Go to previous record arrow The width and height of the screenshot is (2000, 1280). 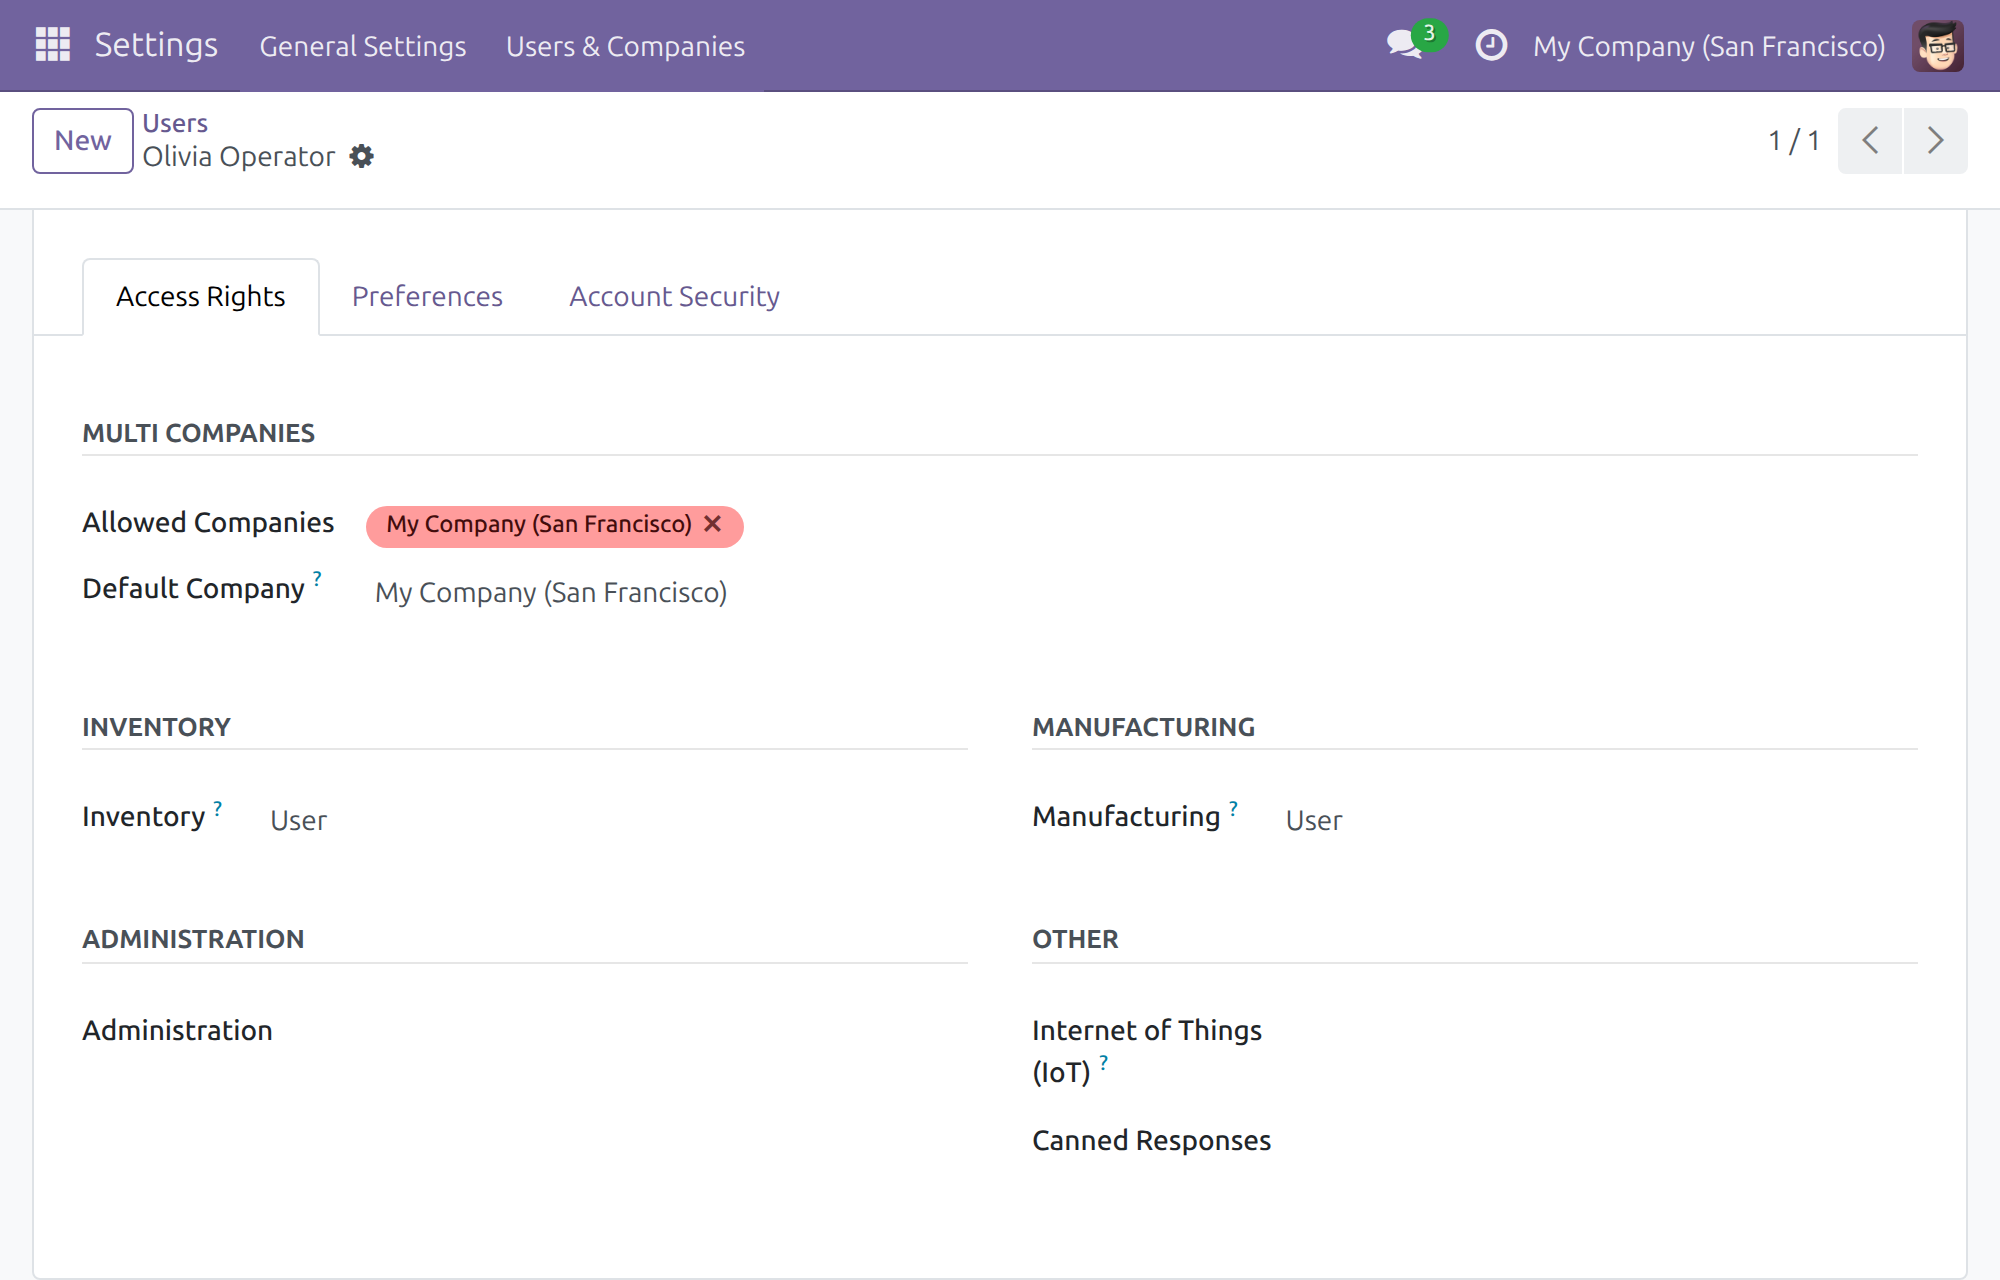pyautogui.click(x=1870, y=141)
